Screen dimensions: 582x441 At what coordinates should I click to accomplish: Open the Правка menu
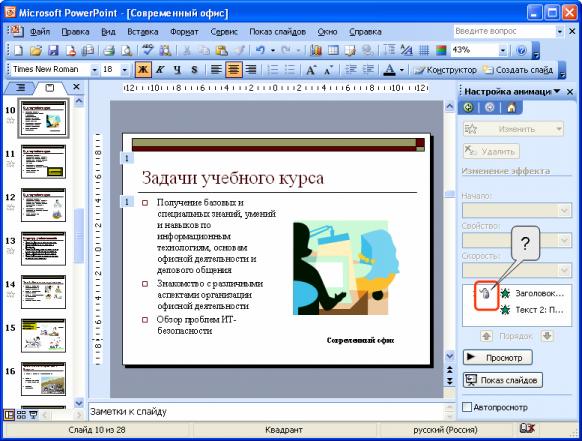75,32
